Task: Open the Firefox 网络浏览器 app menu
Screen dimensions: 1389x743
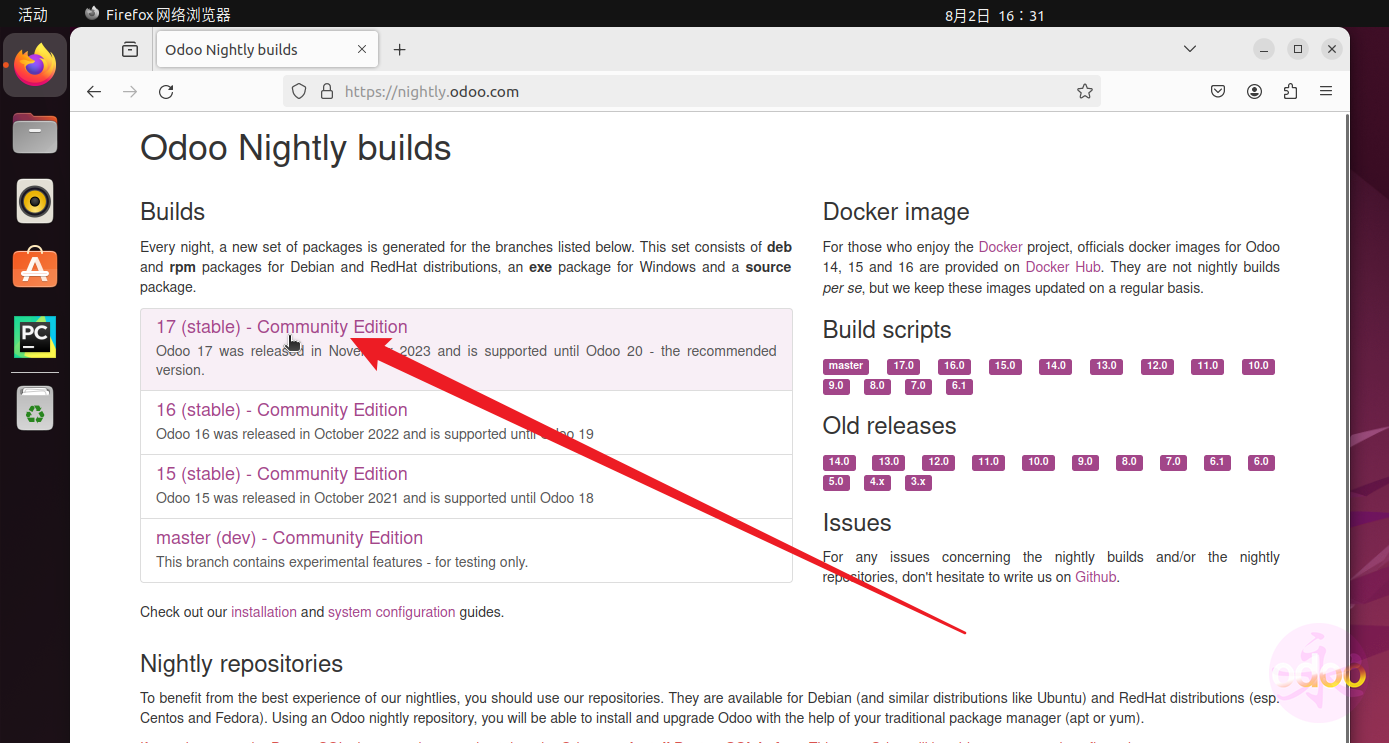Action: (158, 15)
